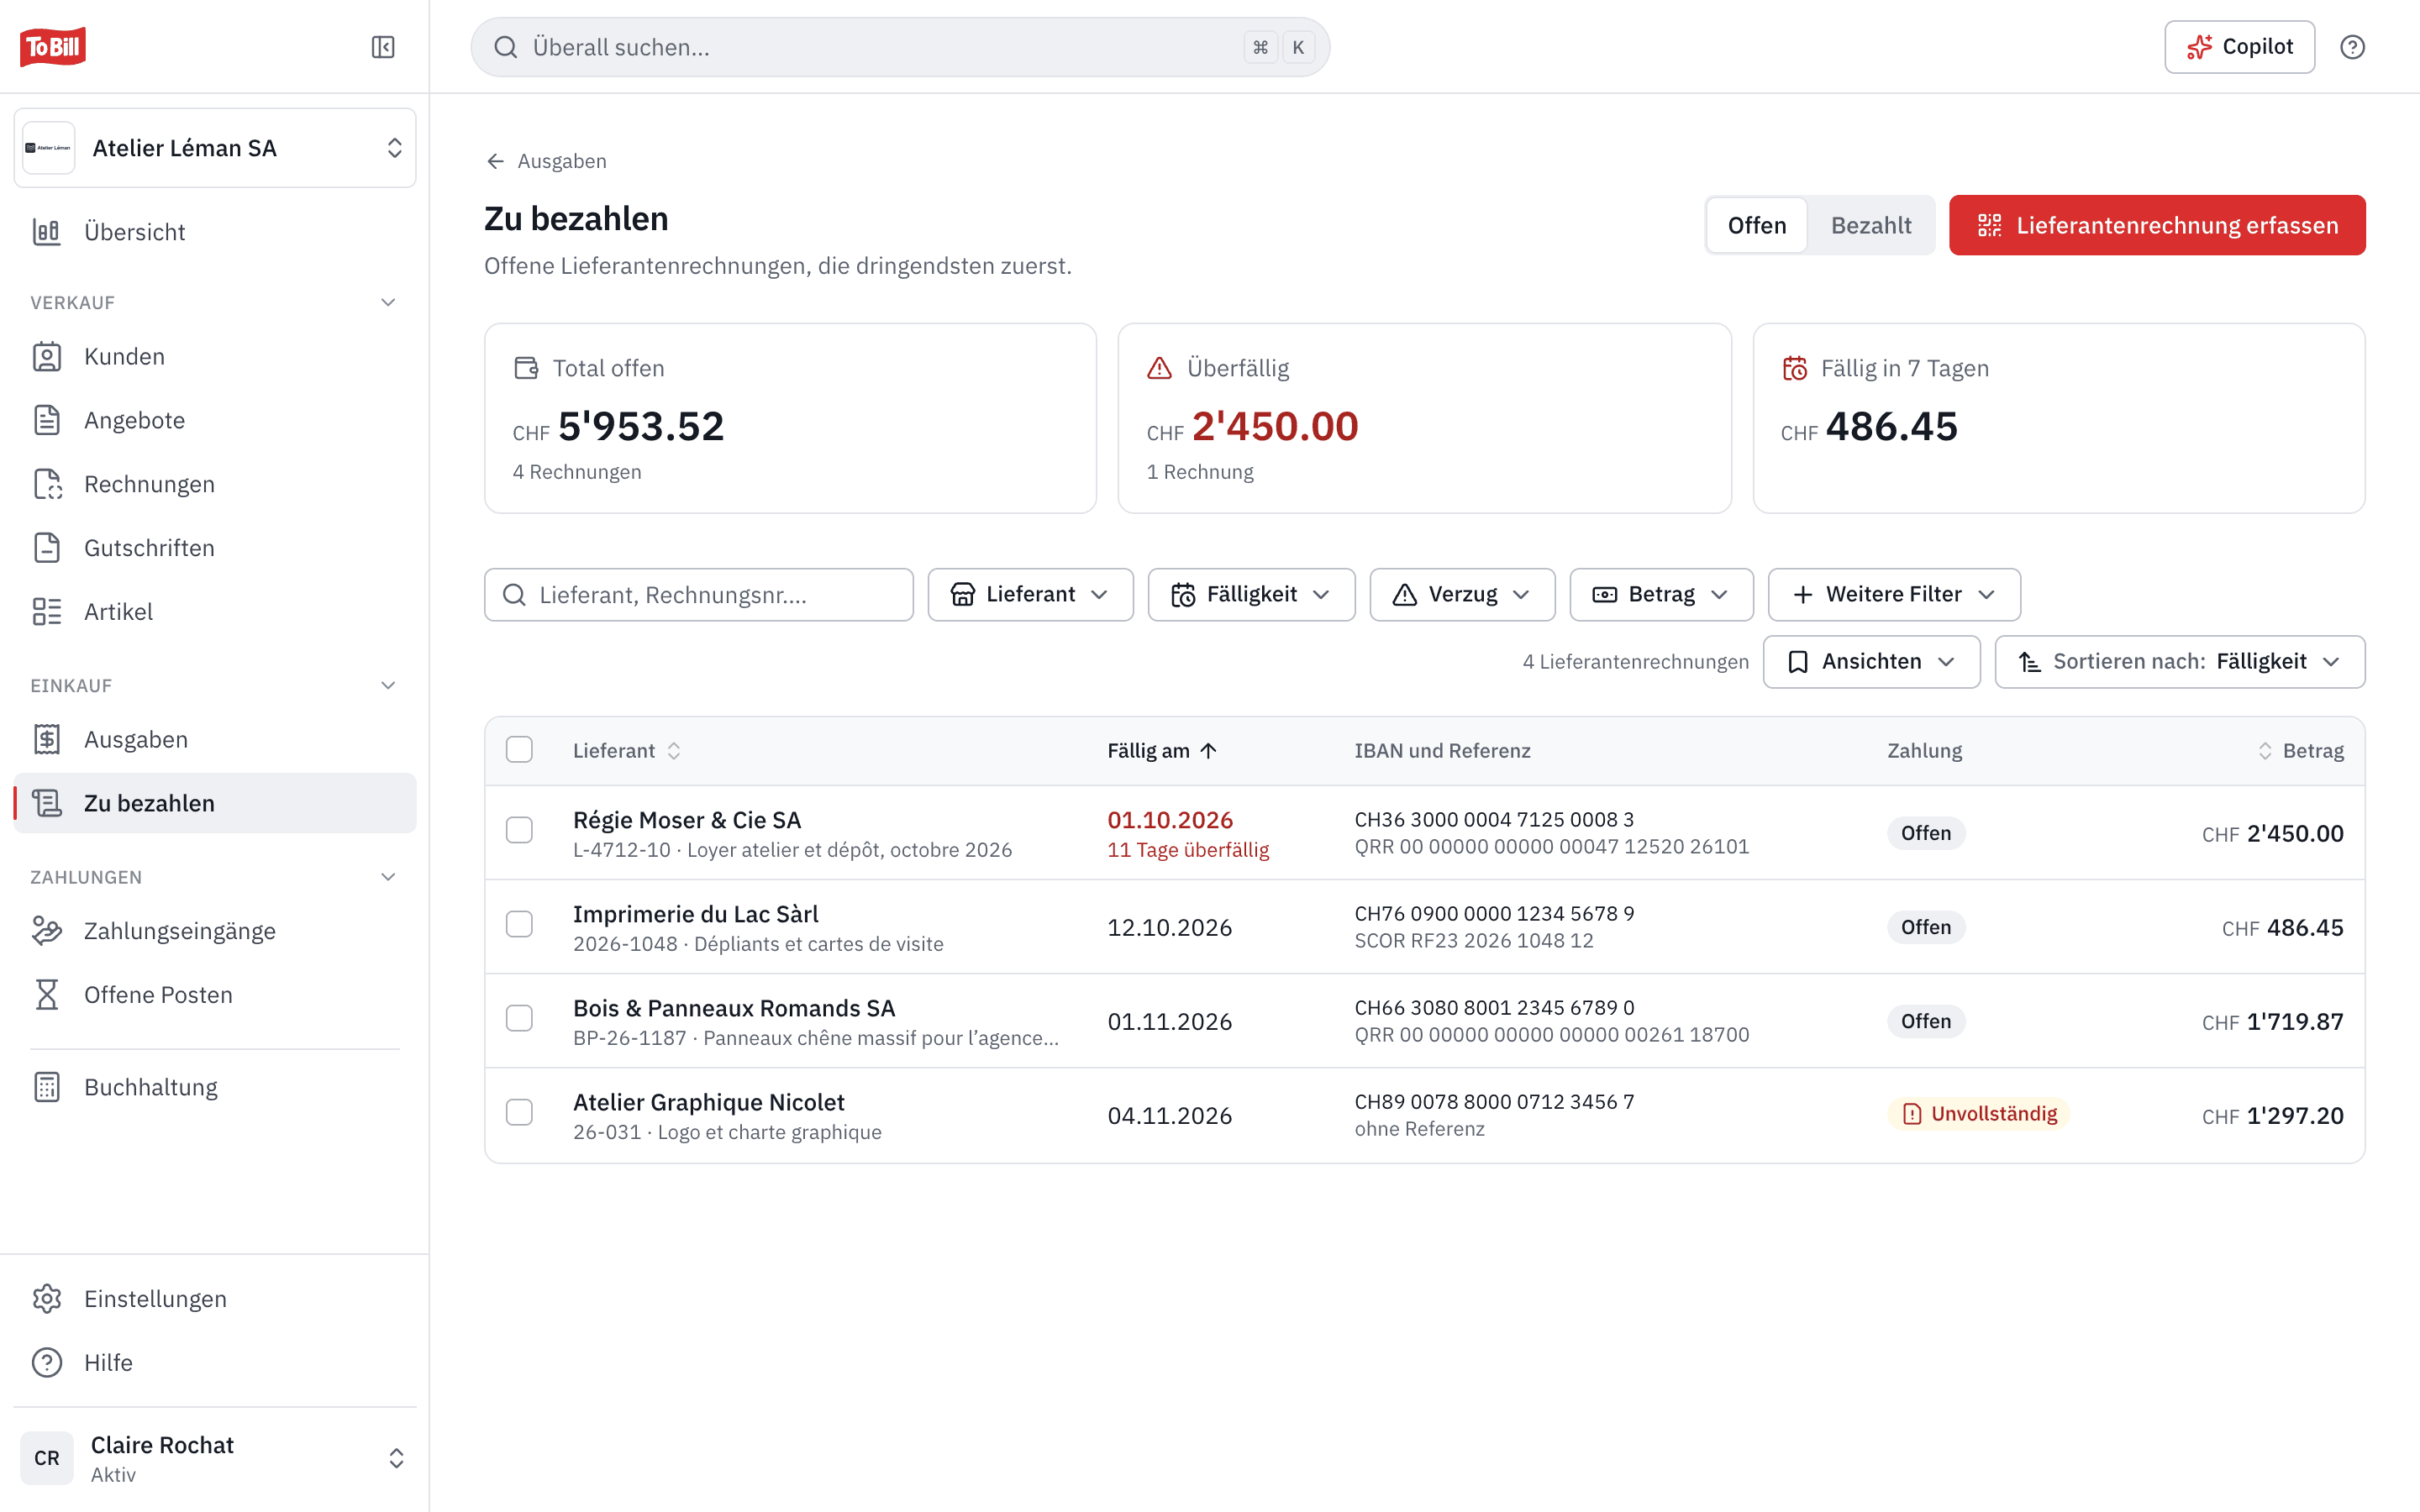Open the Buchhaltung section
The height and width of the screenshot is (1512, 2420).
point(215,1087)
